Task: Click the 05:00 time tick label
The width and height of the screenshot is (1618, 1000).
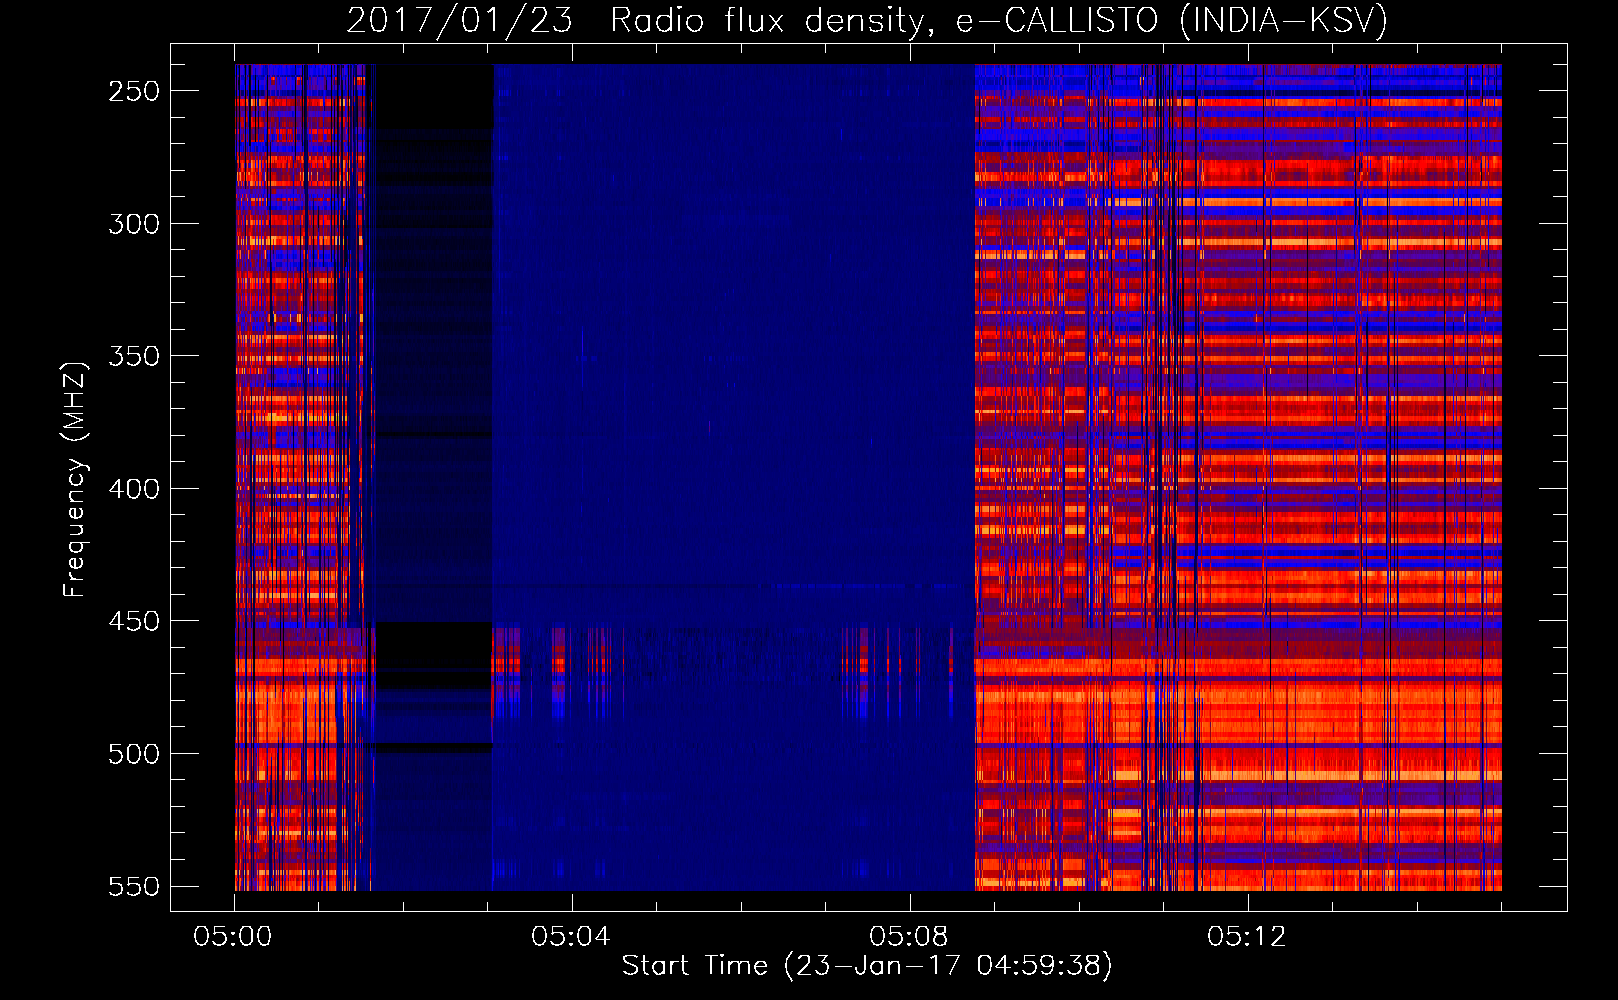Action: click(x=233, y=937)
